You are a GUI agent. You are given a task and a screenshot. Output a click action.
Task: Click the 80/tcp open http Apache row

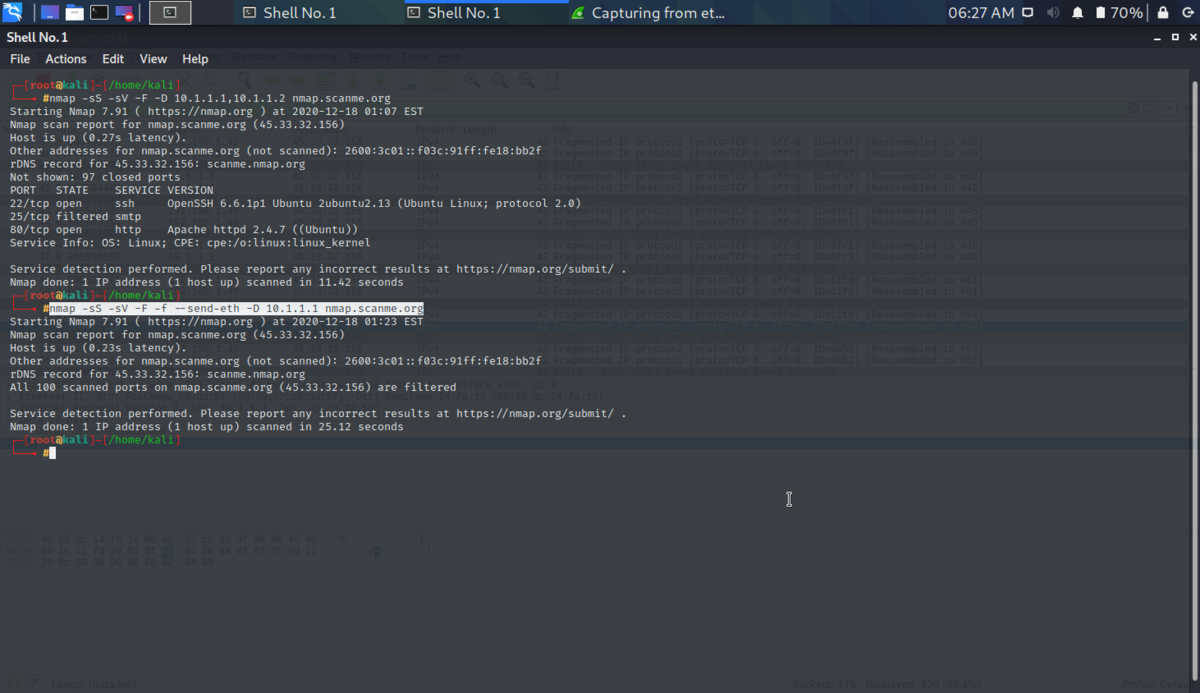coord(184,229)
